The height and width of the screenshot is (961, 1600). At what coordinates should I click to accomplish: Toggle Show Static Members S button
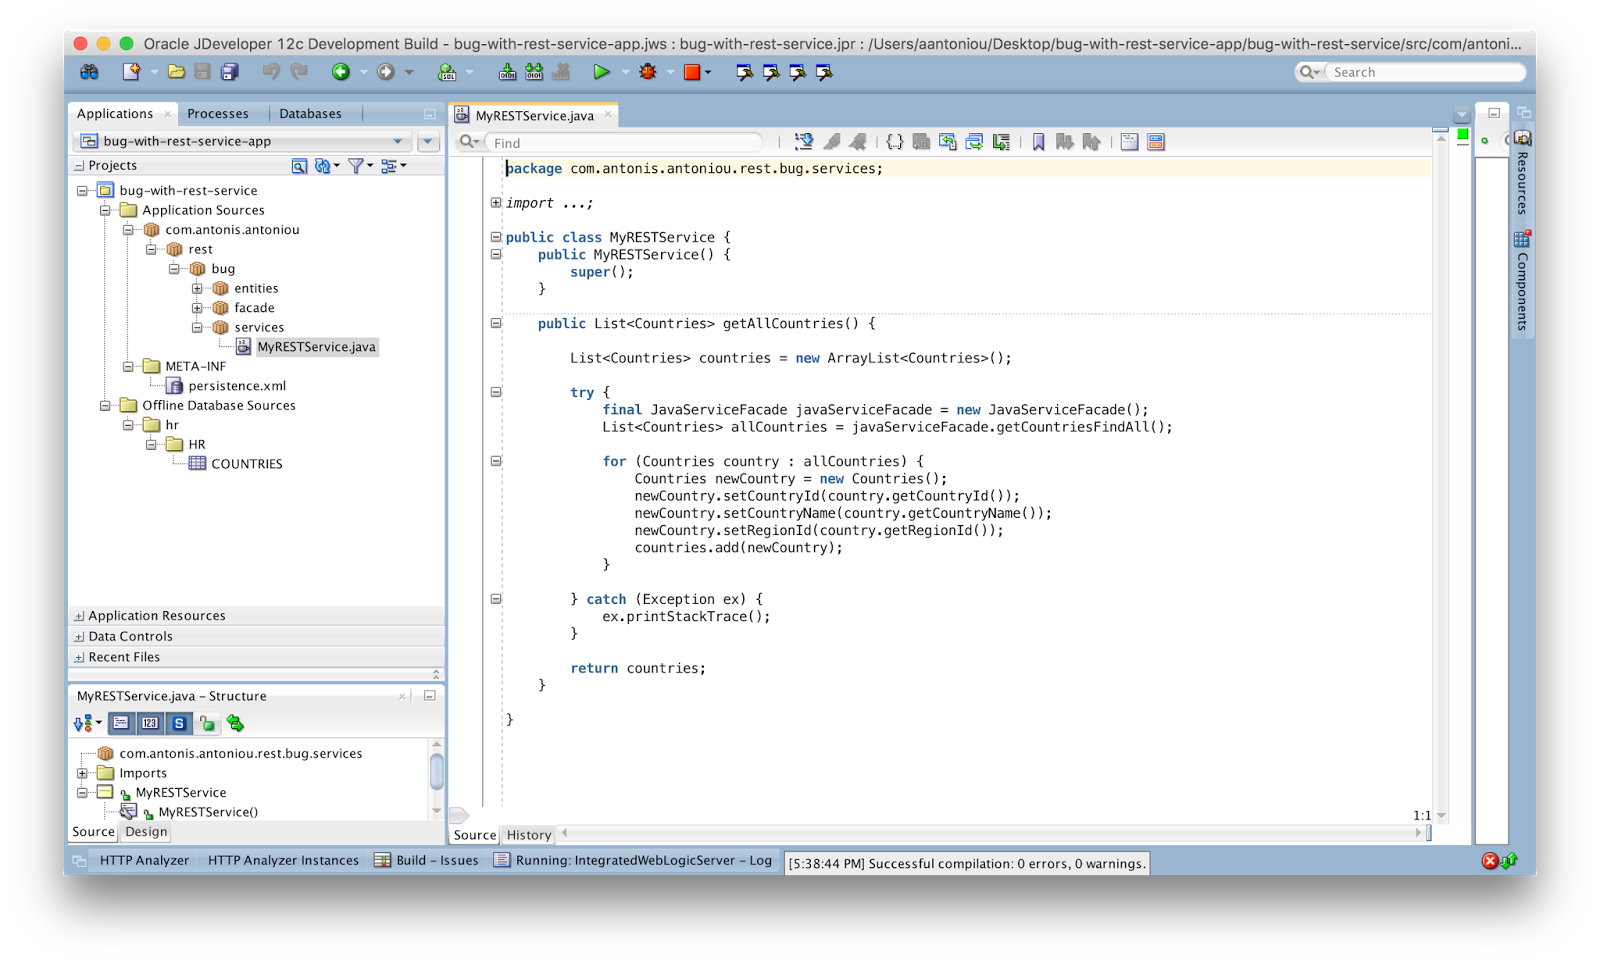(179, 723)
